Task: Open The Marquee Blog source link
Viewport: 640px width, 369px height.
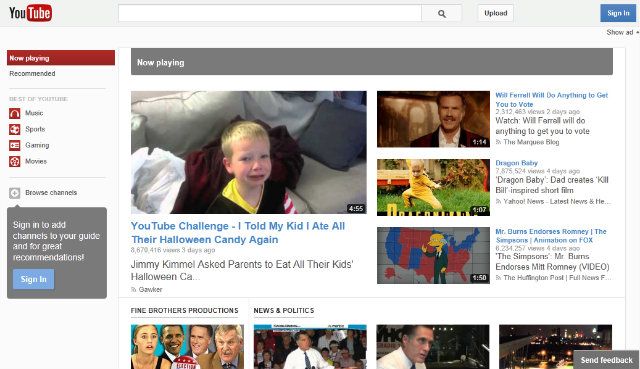Action: tap(531, 142)
